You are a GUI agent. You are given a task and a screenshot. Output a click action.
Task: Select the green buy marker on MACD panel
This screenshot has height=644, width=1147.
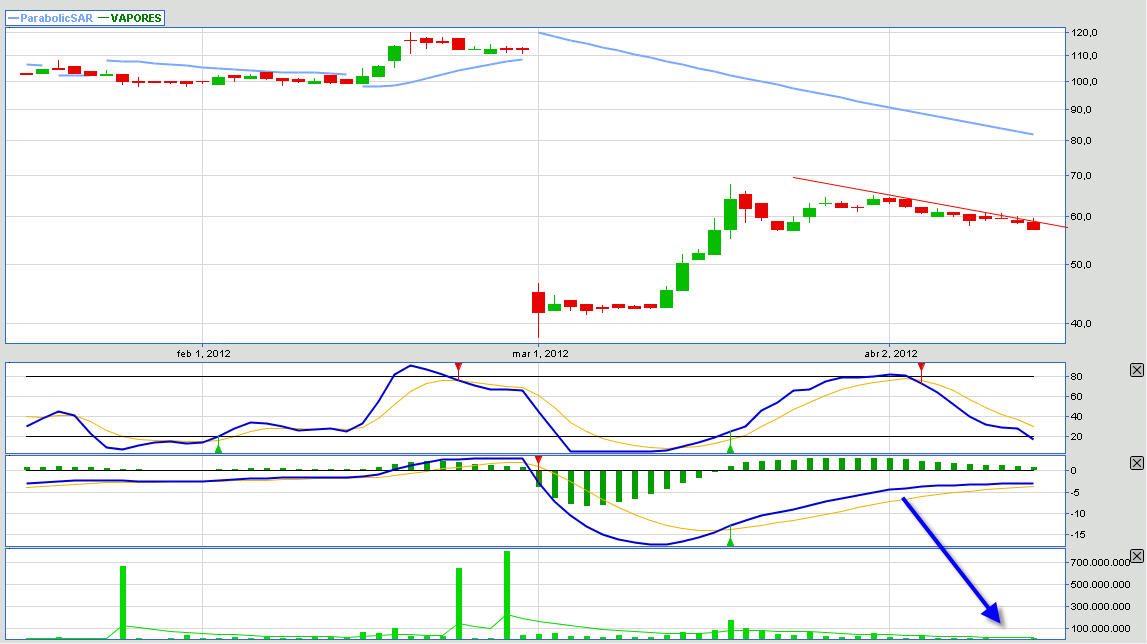coord(730,539)
